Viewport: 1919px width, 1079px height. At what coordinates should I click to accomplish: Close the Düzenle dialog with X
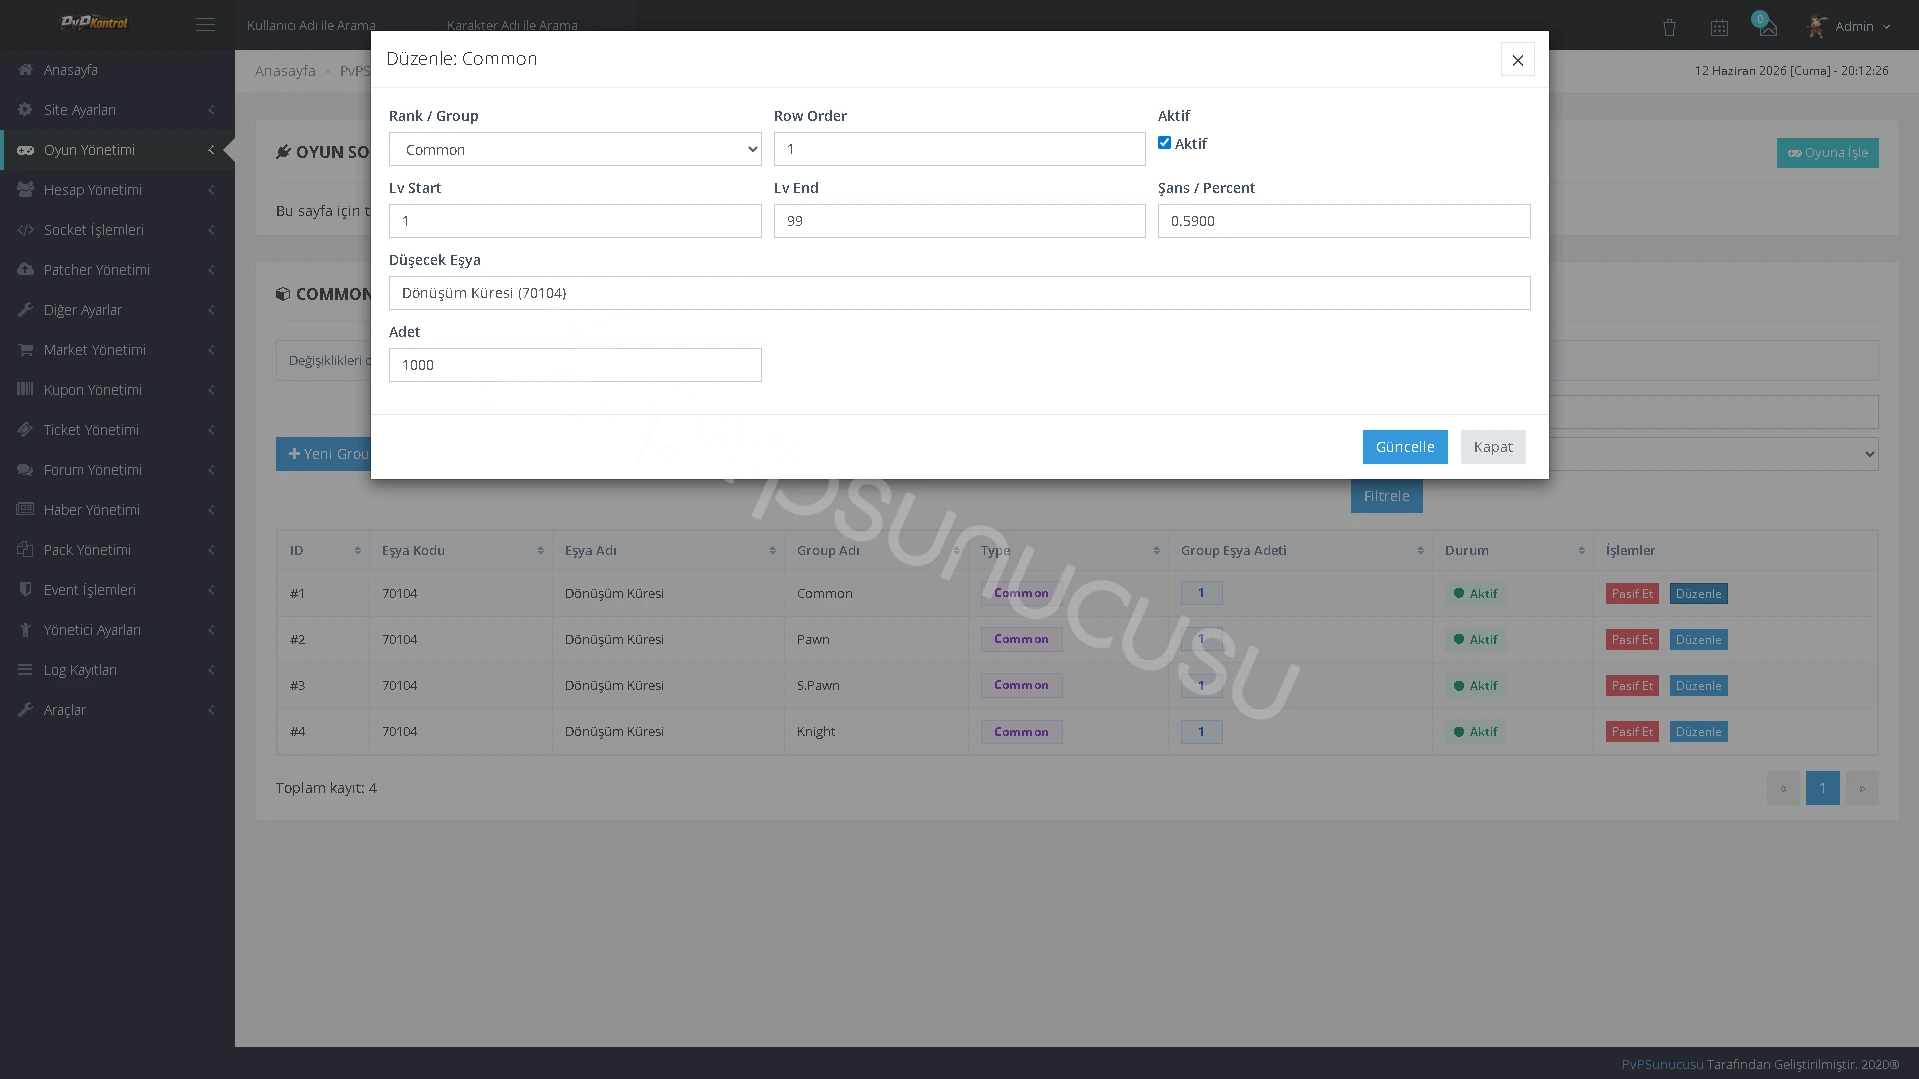1517,60
